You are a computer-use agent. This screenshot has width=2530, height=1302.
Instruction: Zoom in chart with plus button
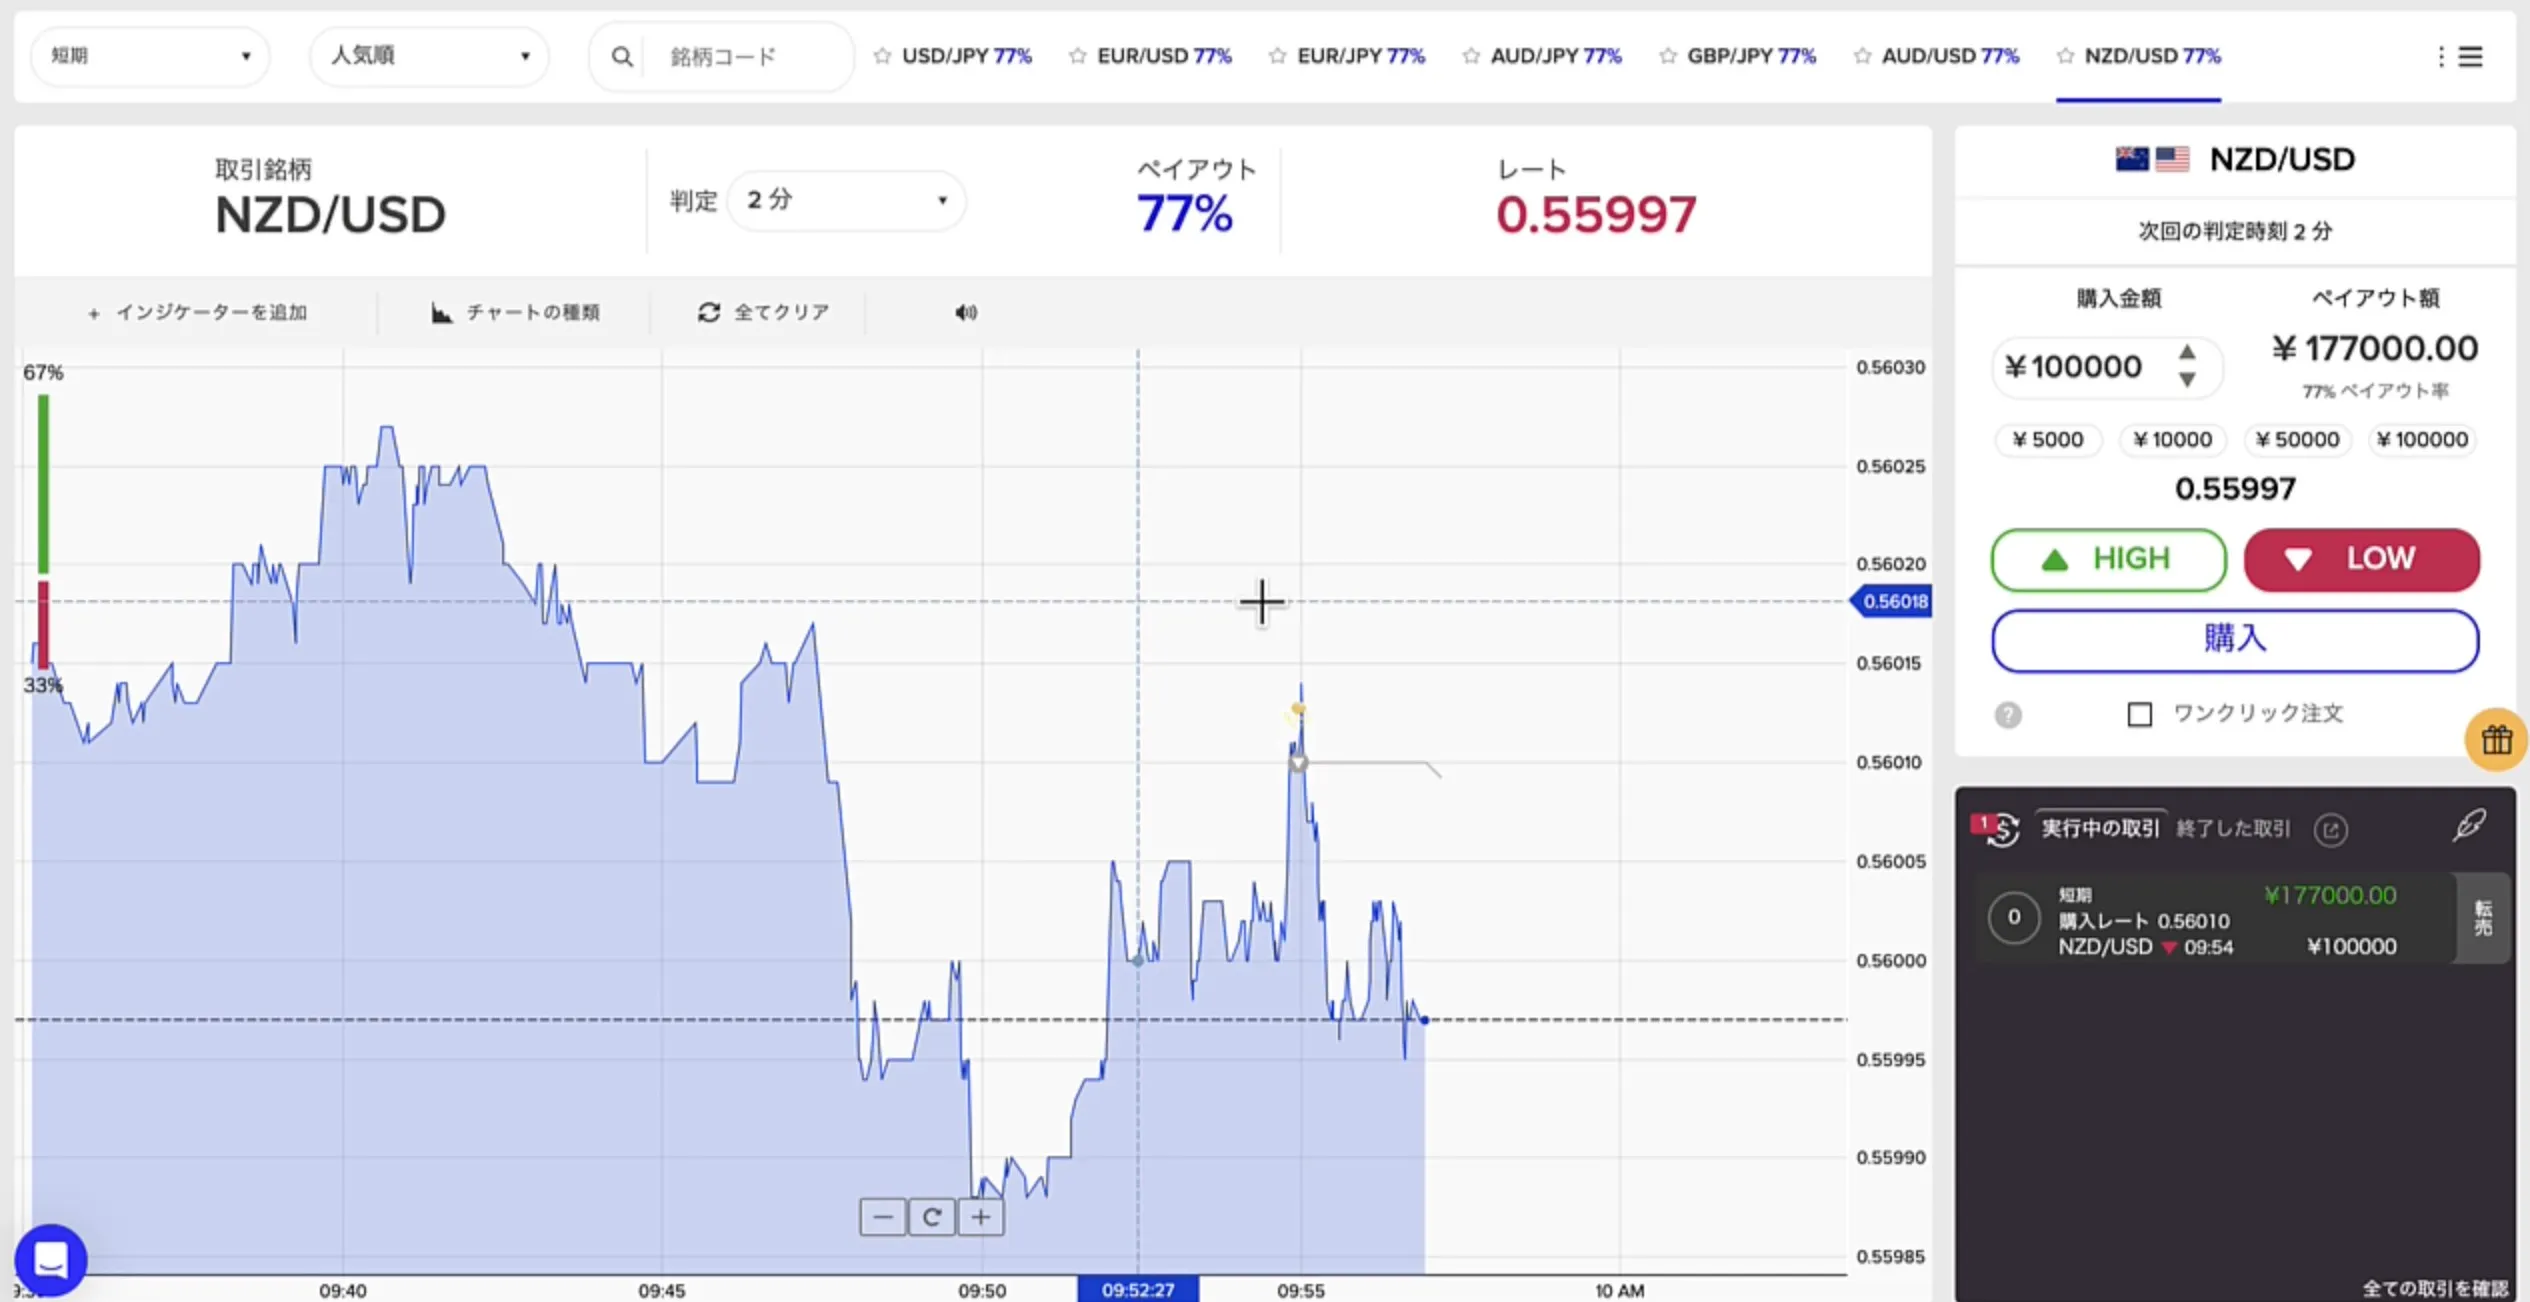[x=981, y=1217]
